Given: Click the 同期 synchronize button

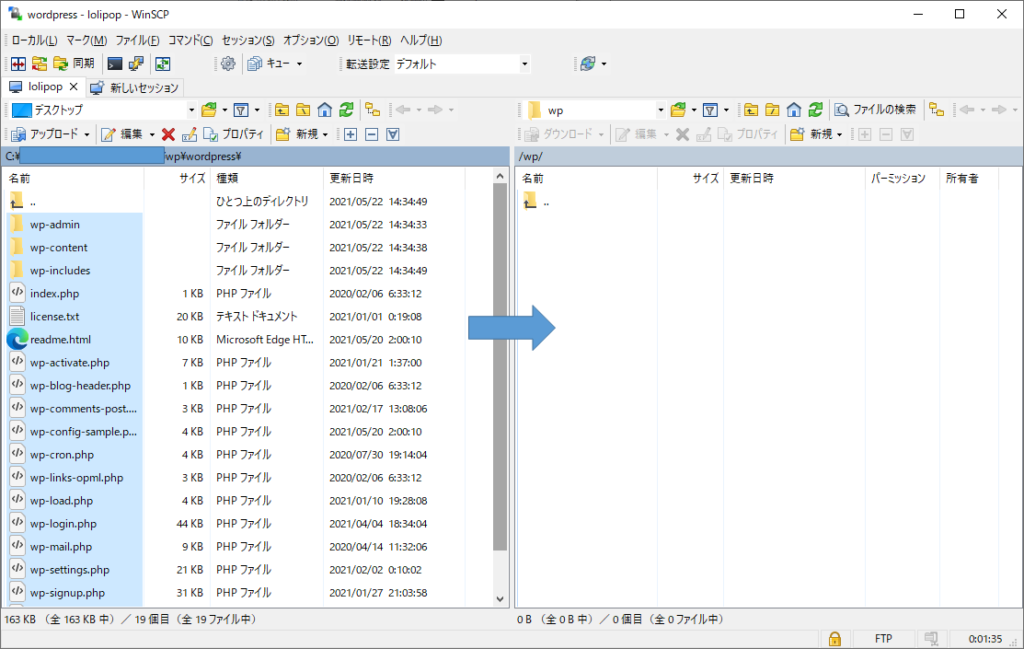Looking at the screenshot, I should point(73,64).
